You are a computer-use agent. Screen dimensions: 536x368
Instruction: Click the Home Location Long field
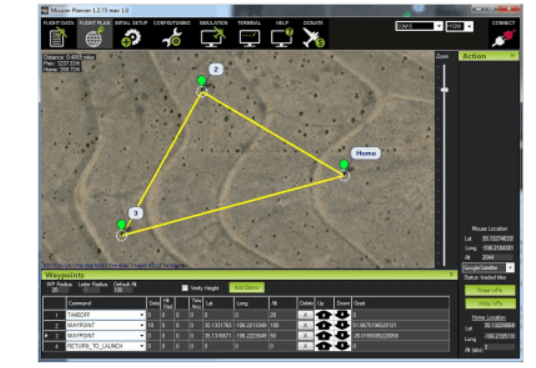coord(499,337)
